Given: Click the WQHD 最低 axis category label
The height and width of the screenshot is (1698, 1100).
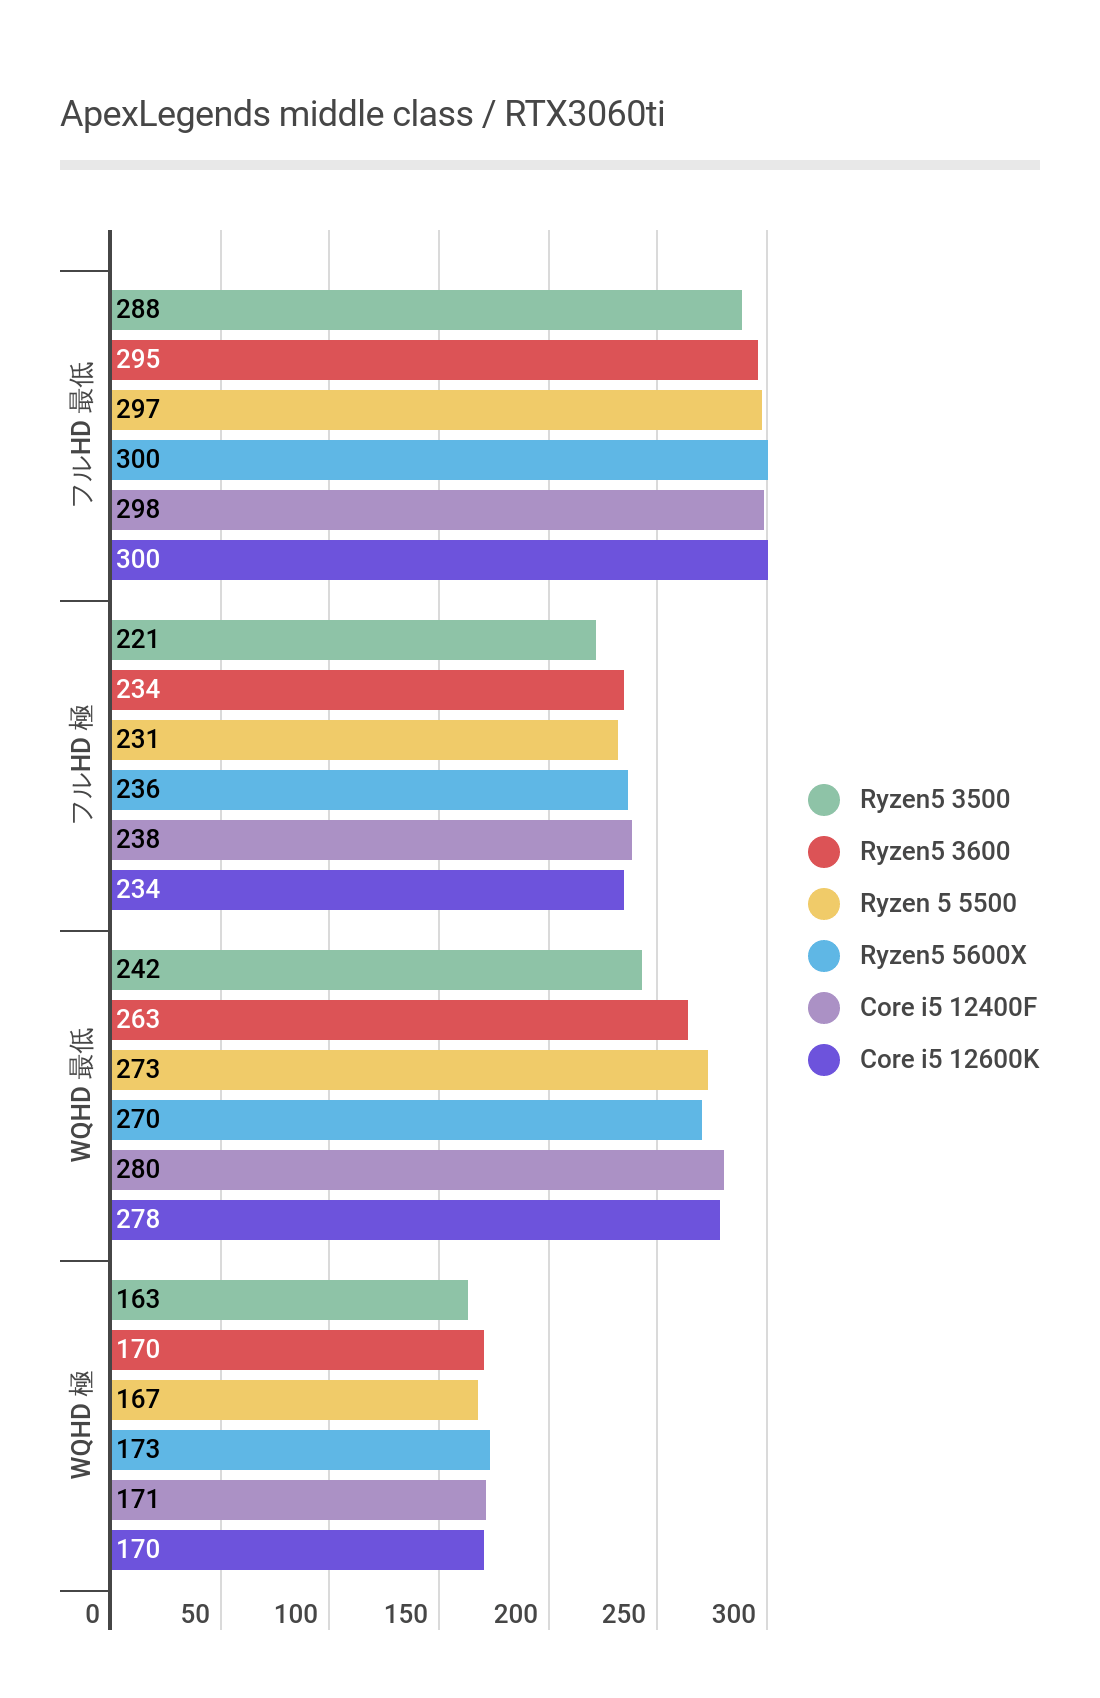Looking at the screenshot, I should (81, 1095).
